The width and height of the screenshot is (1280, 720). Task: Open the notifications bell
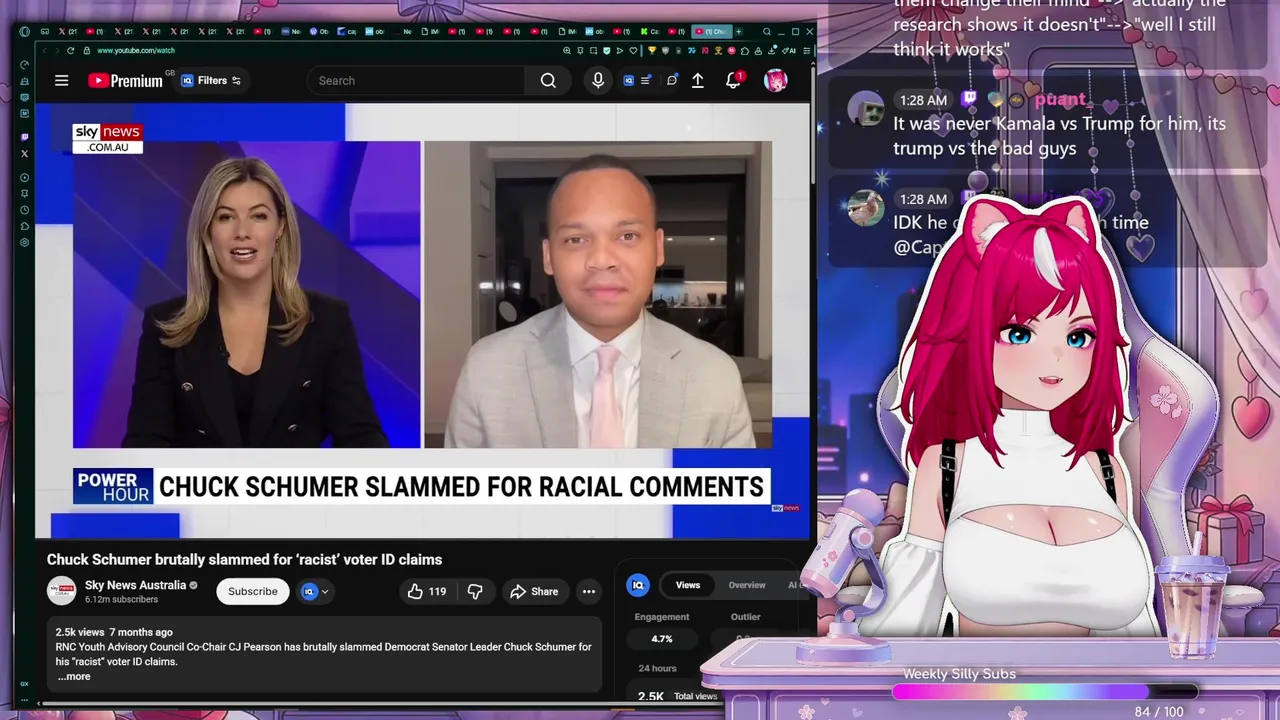[x=733, y=81]
